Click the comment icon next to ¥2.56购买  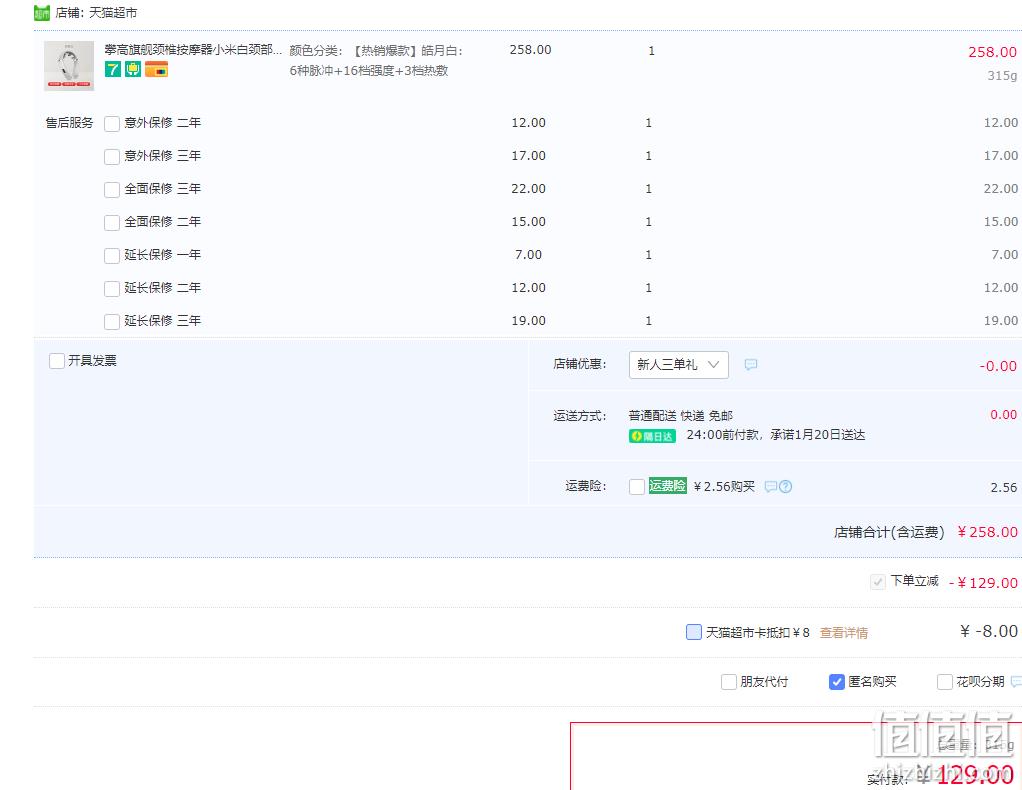click(770, 486)
